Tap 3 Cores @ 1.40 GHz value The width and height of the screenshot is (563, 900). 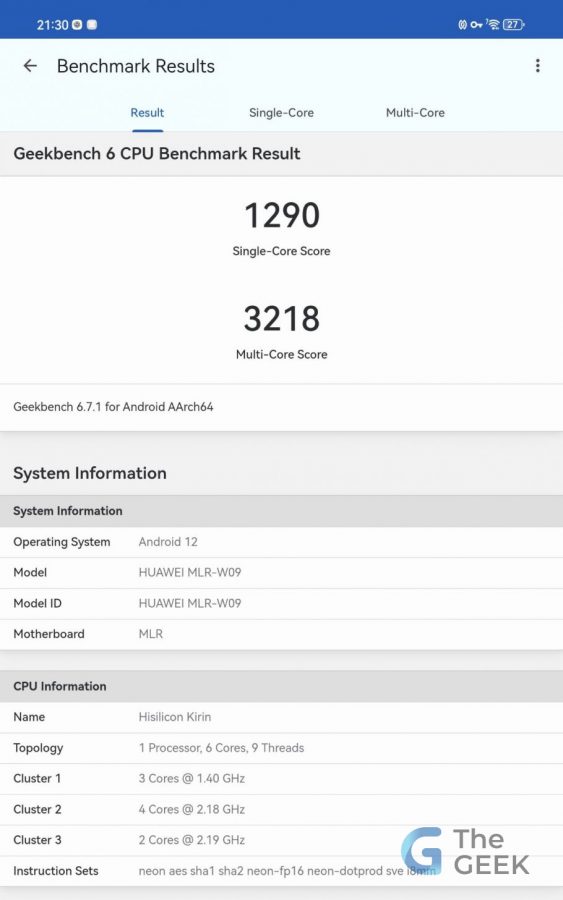pos(192,779)
